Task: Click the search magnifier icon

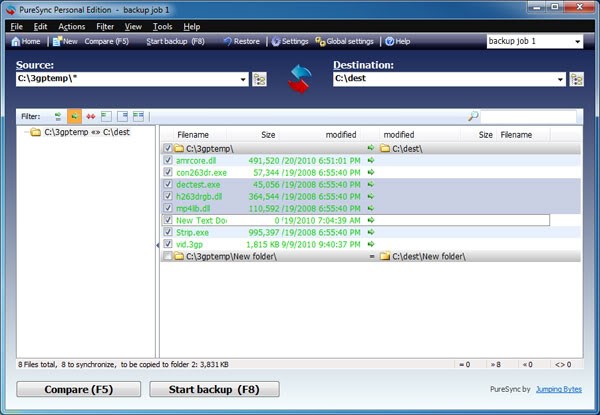Action: coord(473,116)
